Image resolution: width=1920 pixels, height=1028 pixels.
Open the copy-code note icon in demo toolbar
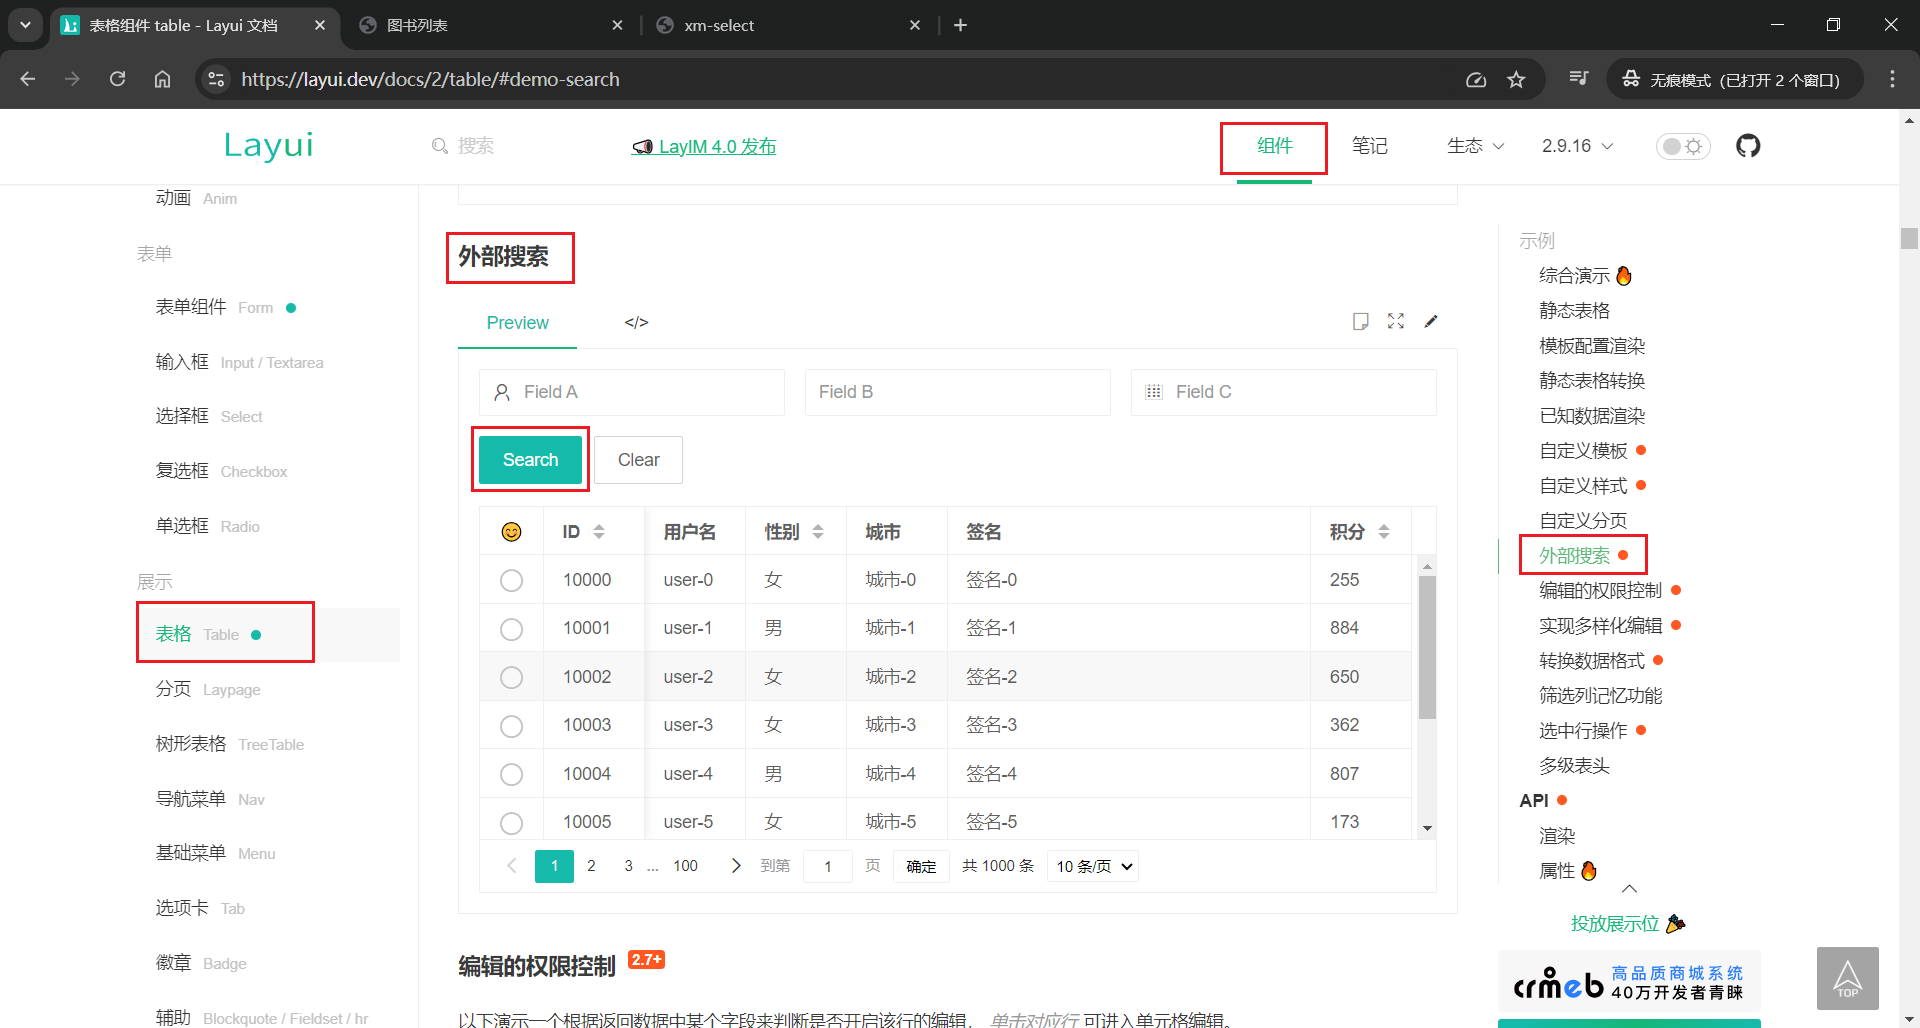click(x=1360, y=321)
